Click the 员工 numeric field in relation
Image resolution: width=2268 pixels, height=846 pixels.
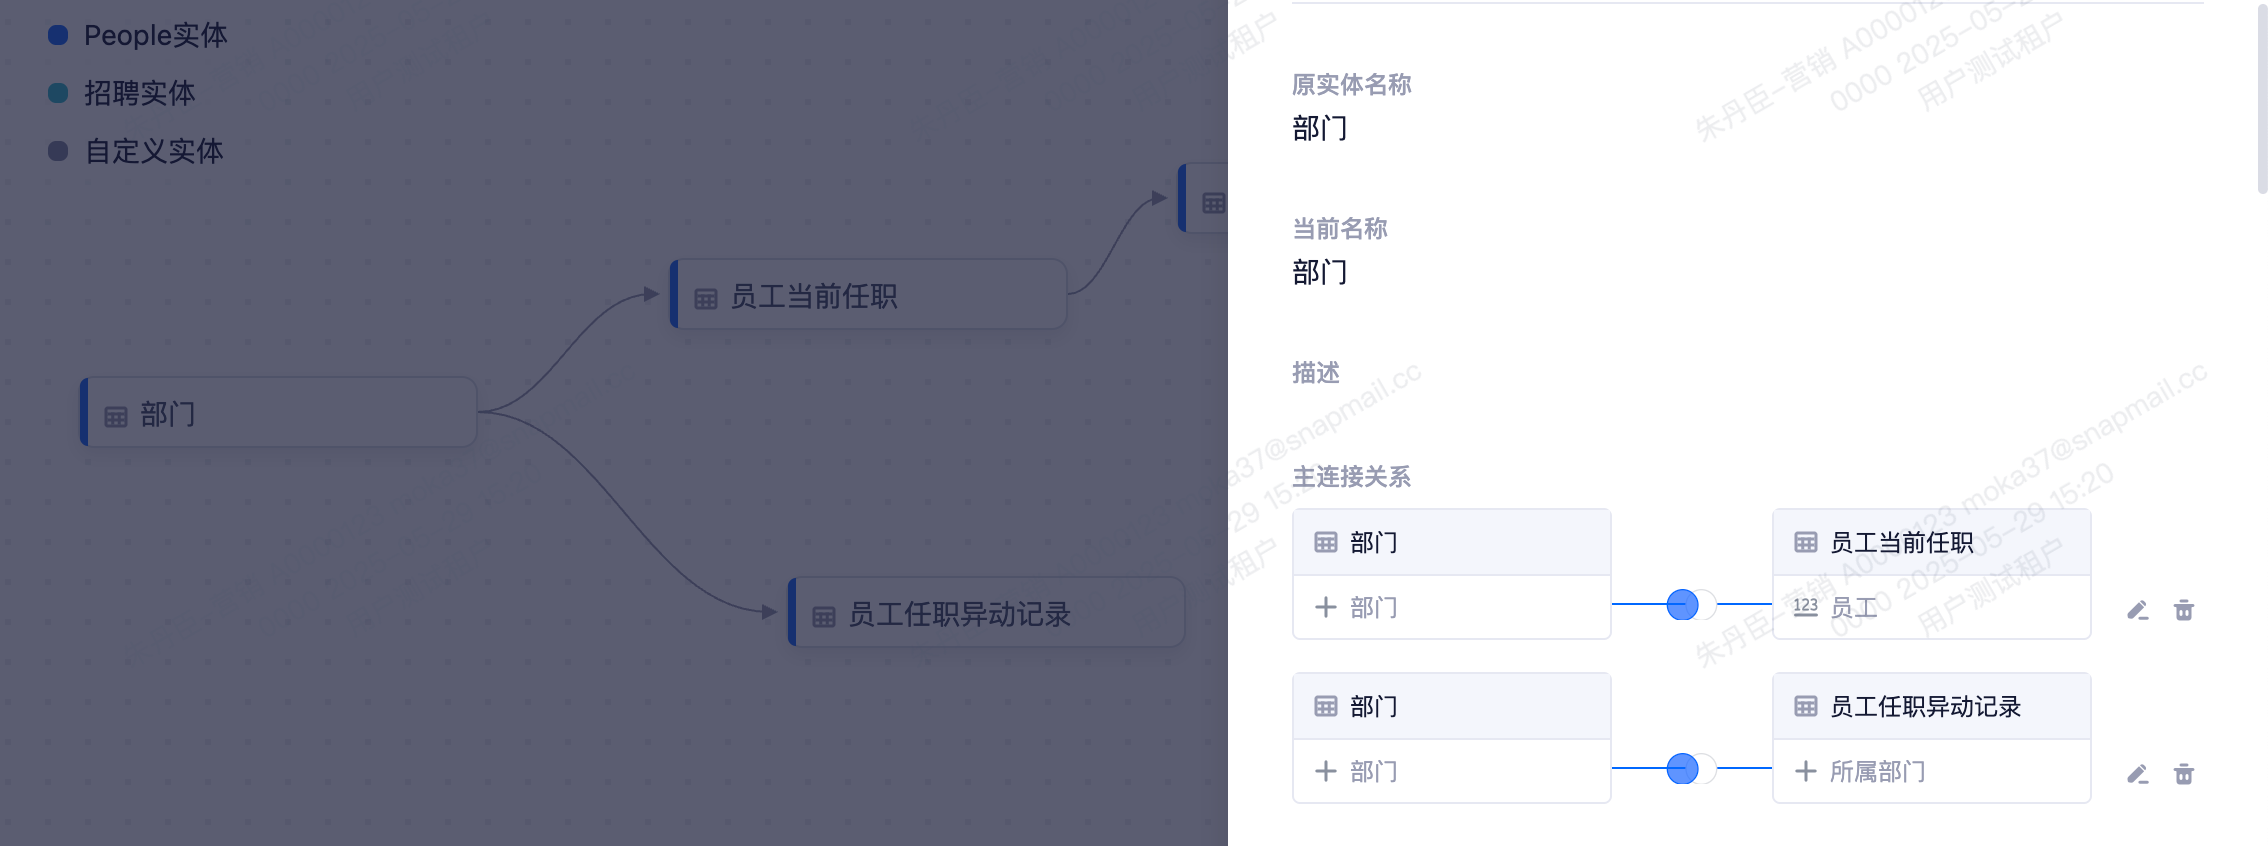tap(1932, 607)
